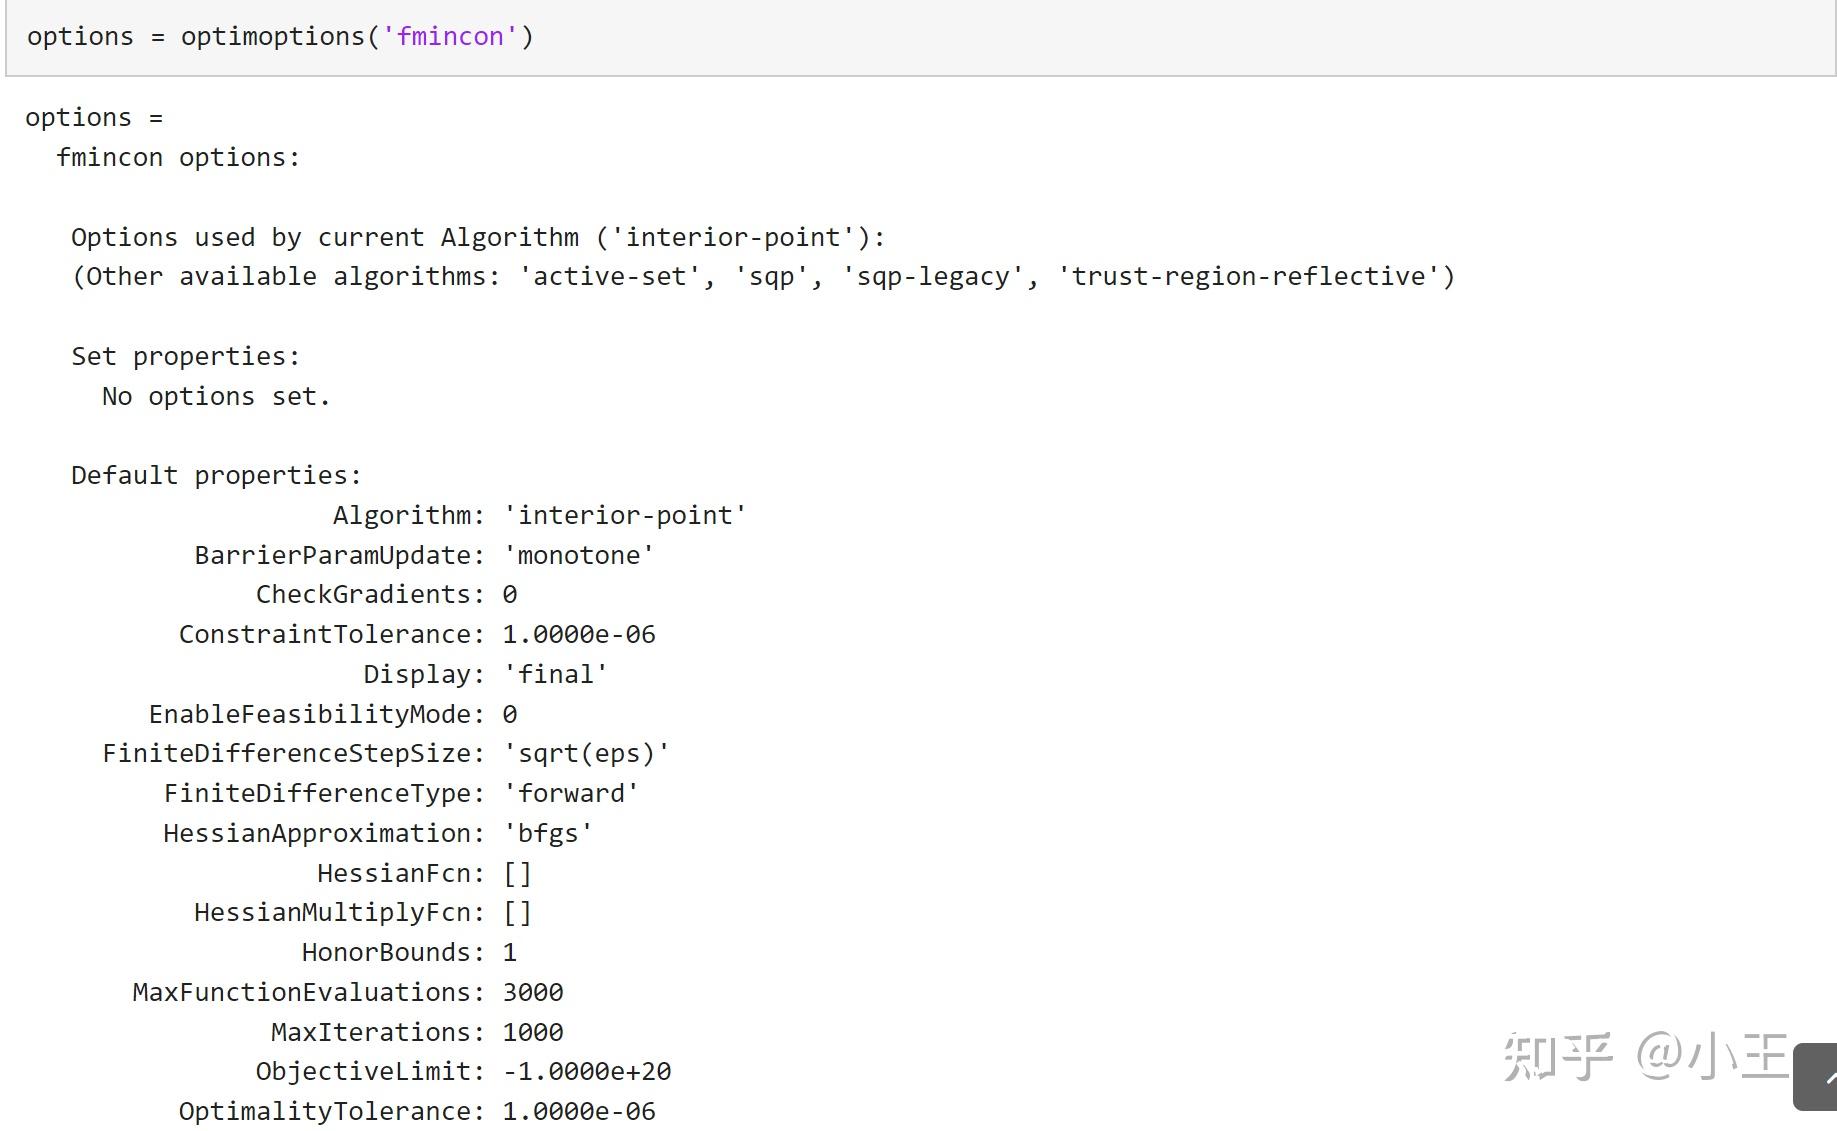
Task: Click the optimoptions function name in code
Action: (273, 37)
